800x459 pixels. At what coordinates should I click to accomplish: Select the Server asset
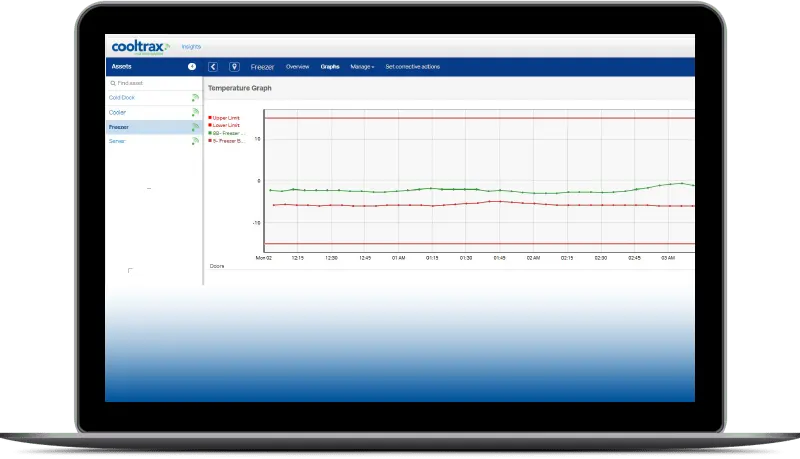point(117,141)
